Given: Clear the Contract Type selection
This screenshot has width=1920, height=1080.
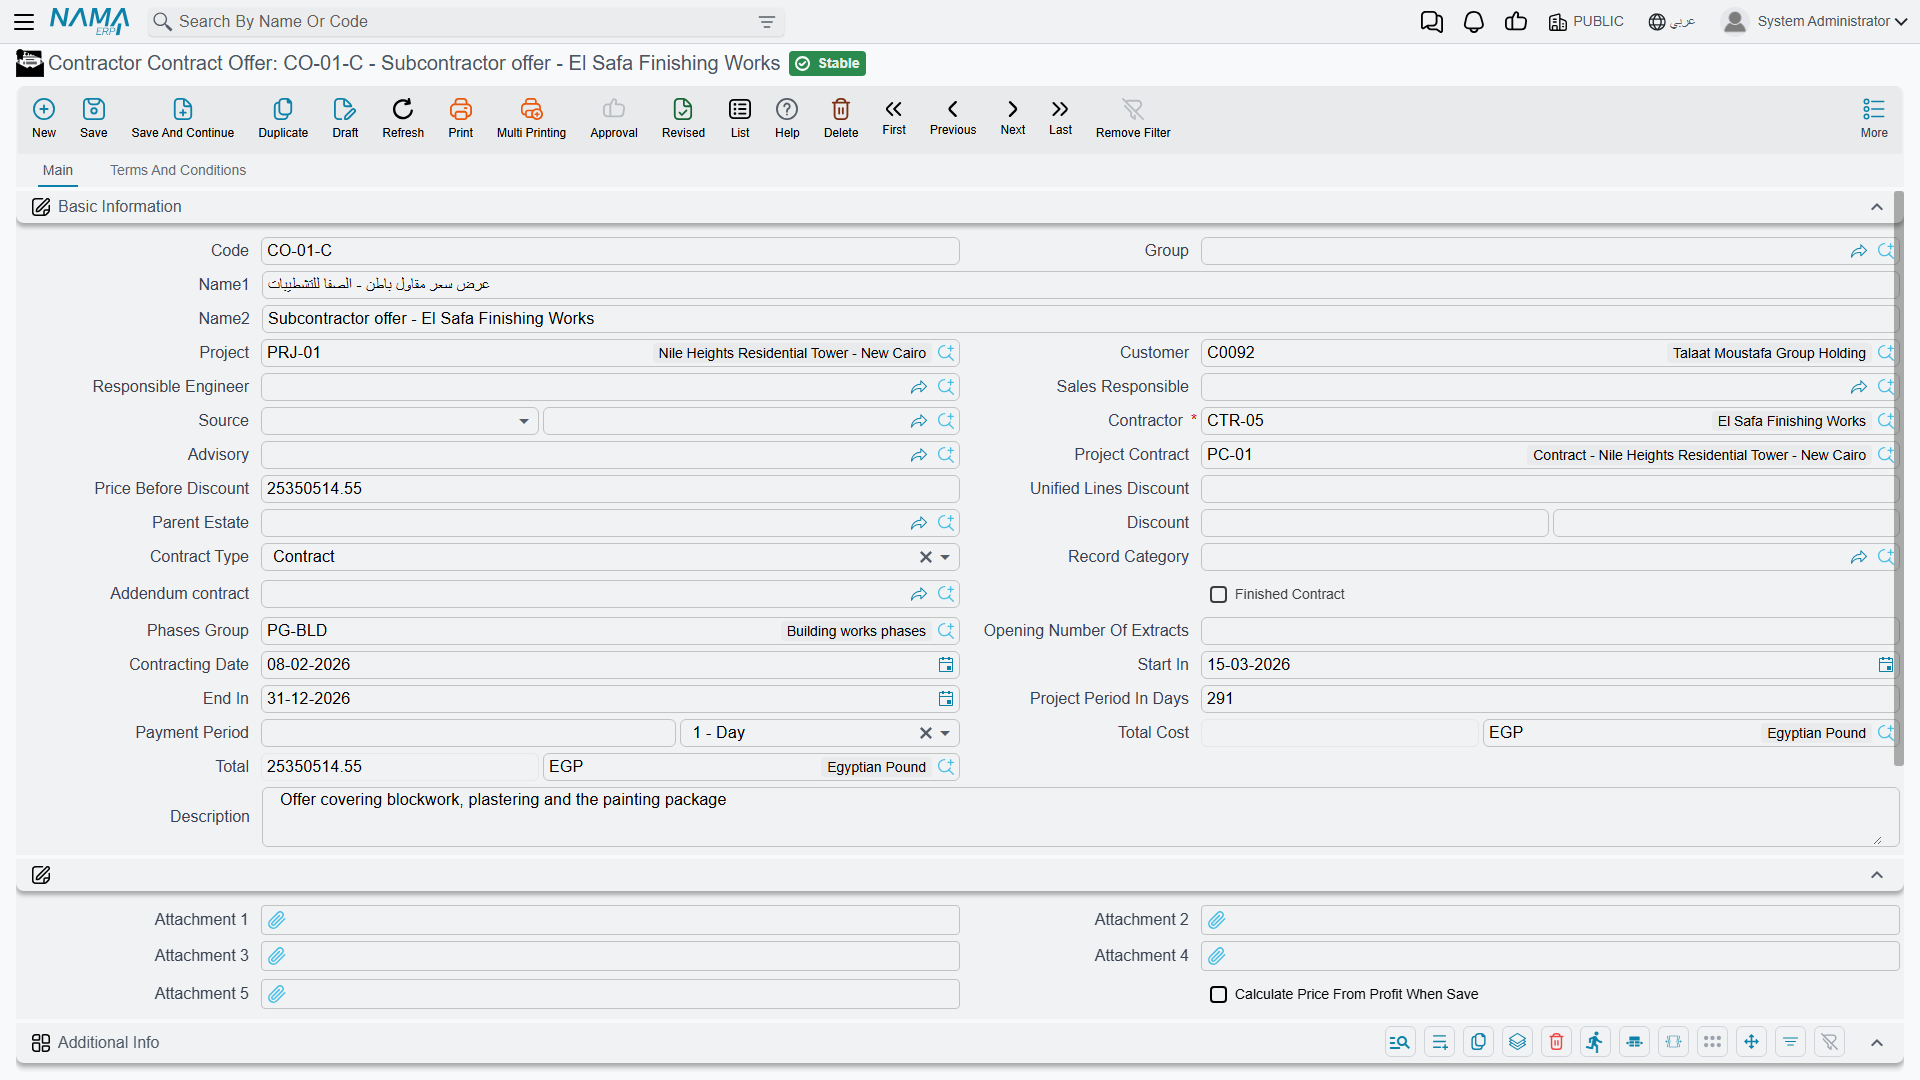Looking at the screenshot, I should 926,557.
